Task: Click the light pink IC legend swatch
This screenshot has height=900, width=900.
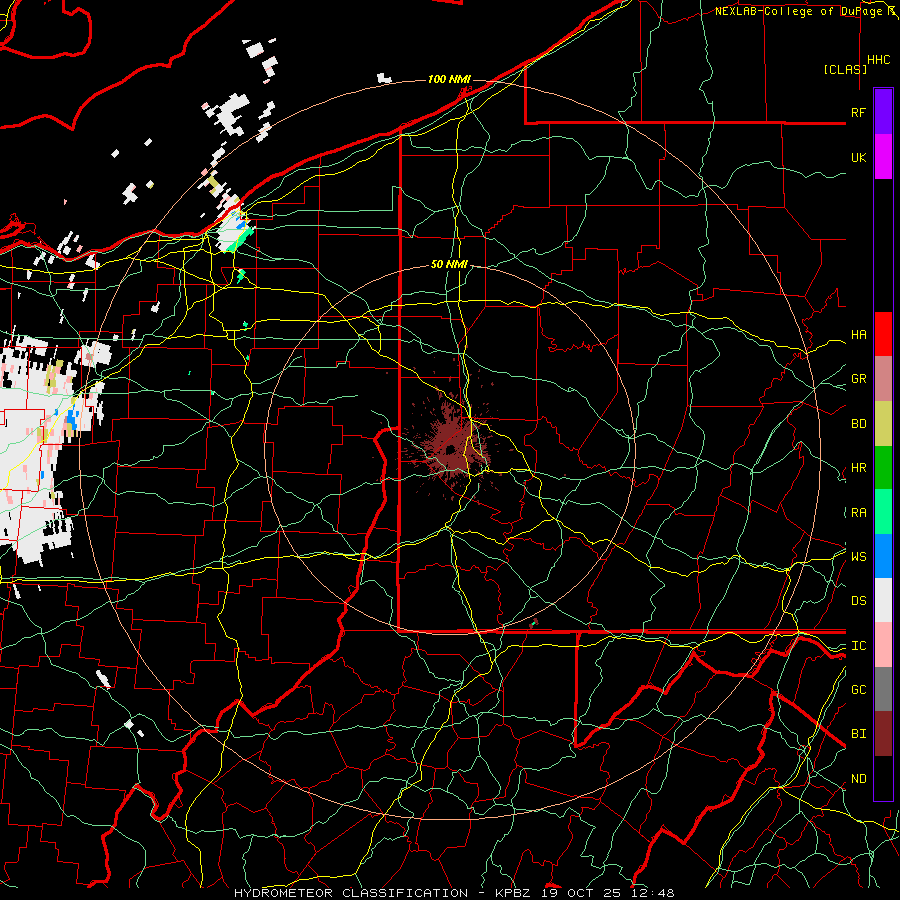Action: coord(883,645)
